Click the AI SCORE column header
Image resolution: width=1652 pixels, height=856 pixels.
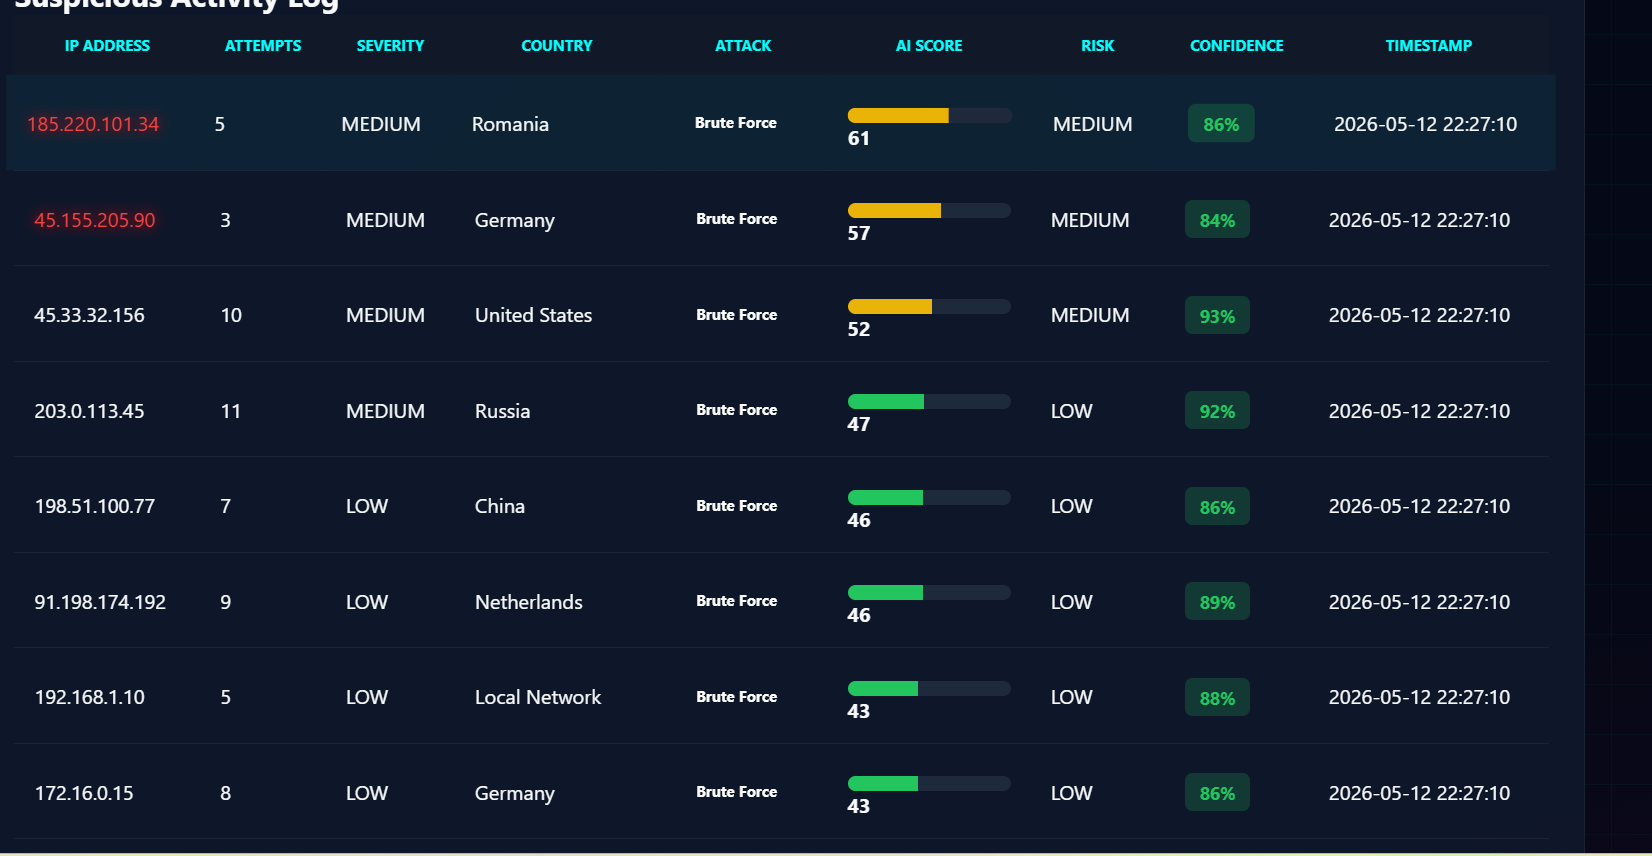[929, 46]
